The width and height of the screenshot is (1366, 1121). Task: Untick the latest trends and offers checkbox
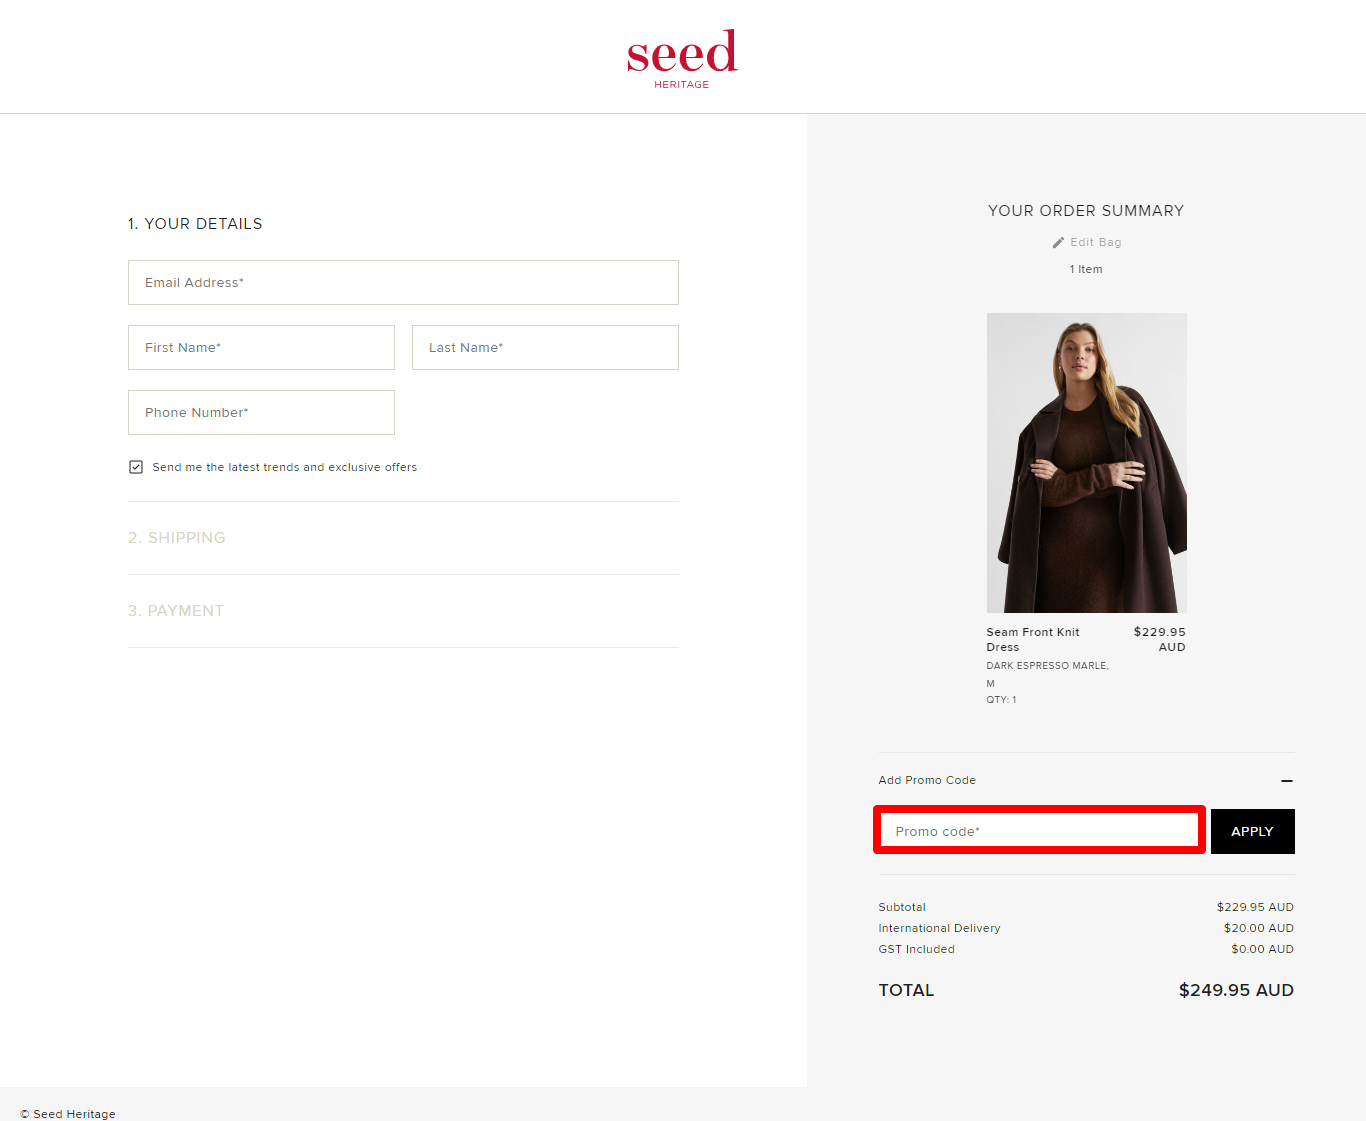(136, 467)
